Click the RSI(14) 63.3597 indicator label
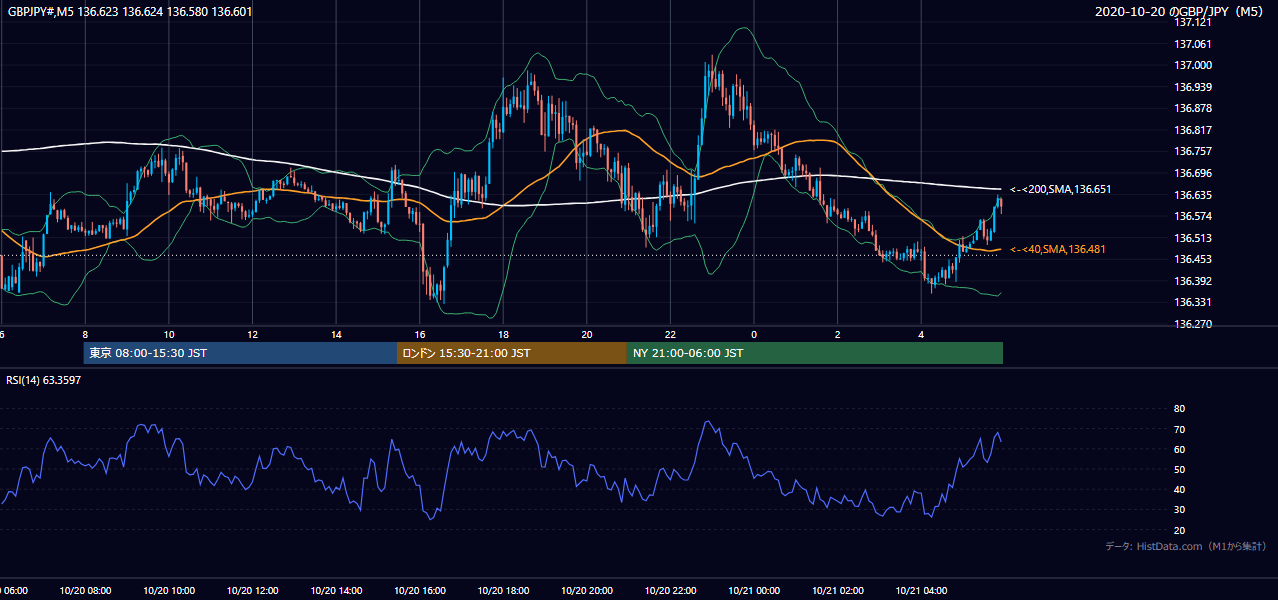Screen dimensions: 1278x600 pos(44,380)
